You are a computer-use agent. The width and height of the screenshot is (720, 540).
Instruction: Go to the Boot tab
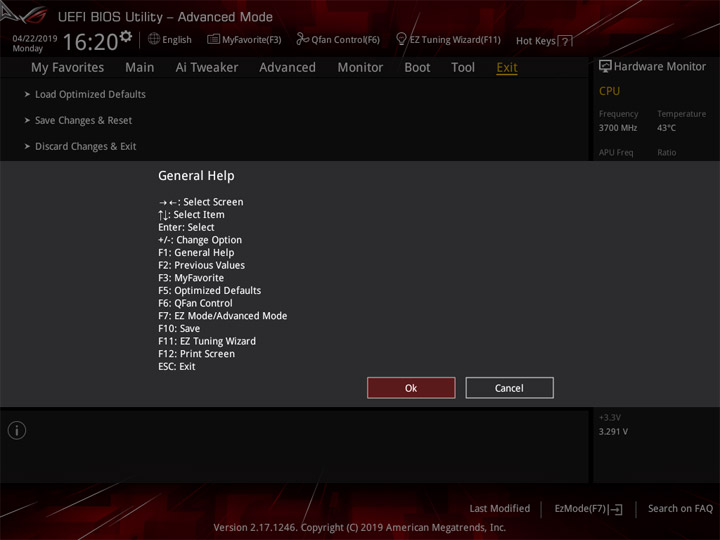click(x=417, y=68)
